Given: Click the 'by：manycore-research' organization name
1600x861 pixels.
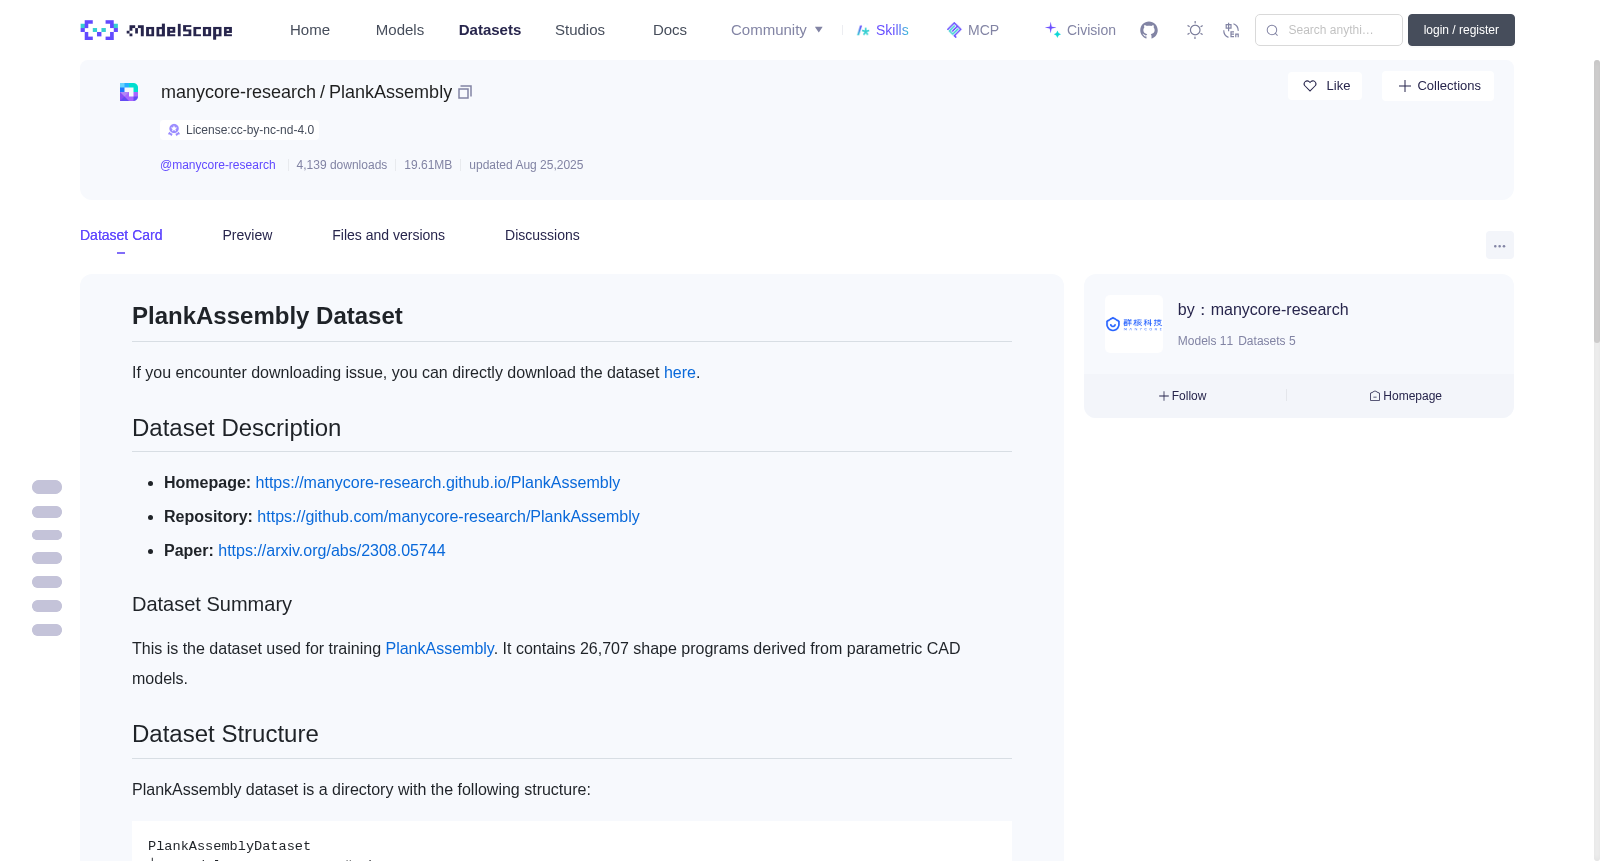Looking at the screenshot, I should point(1263,310).
